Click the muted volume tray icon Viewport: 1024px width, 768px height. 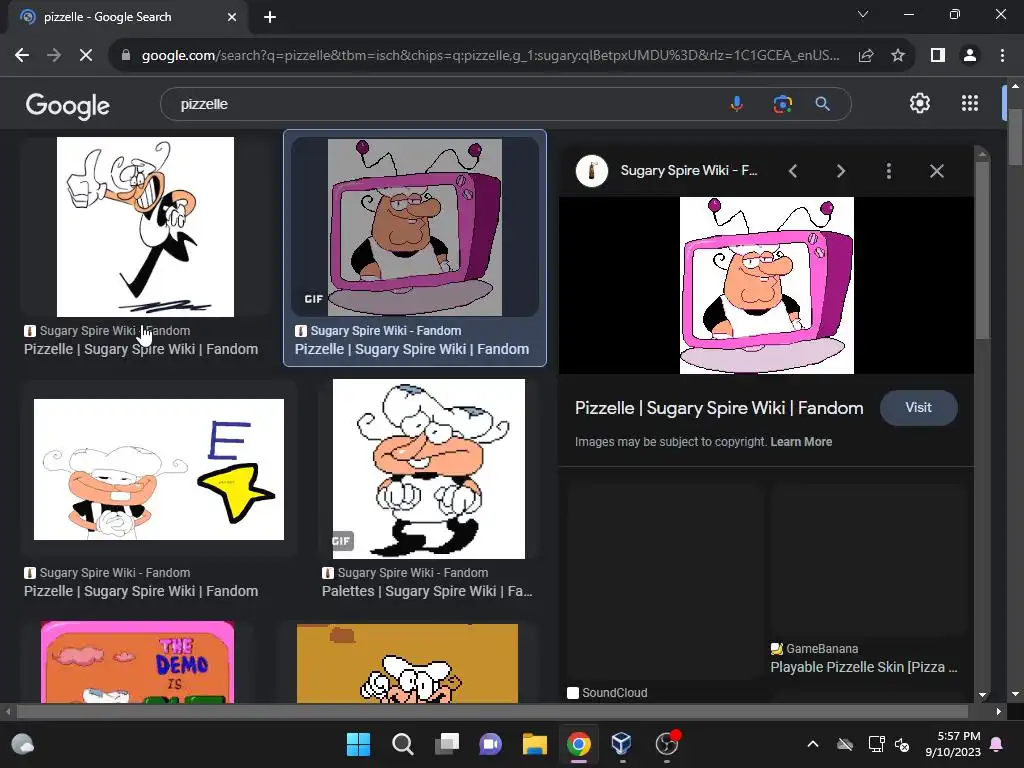click(902, 744)
